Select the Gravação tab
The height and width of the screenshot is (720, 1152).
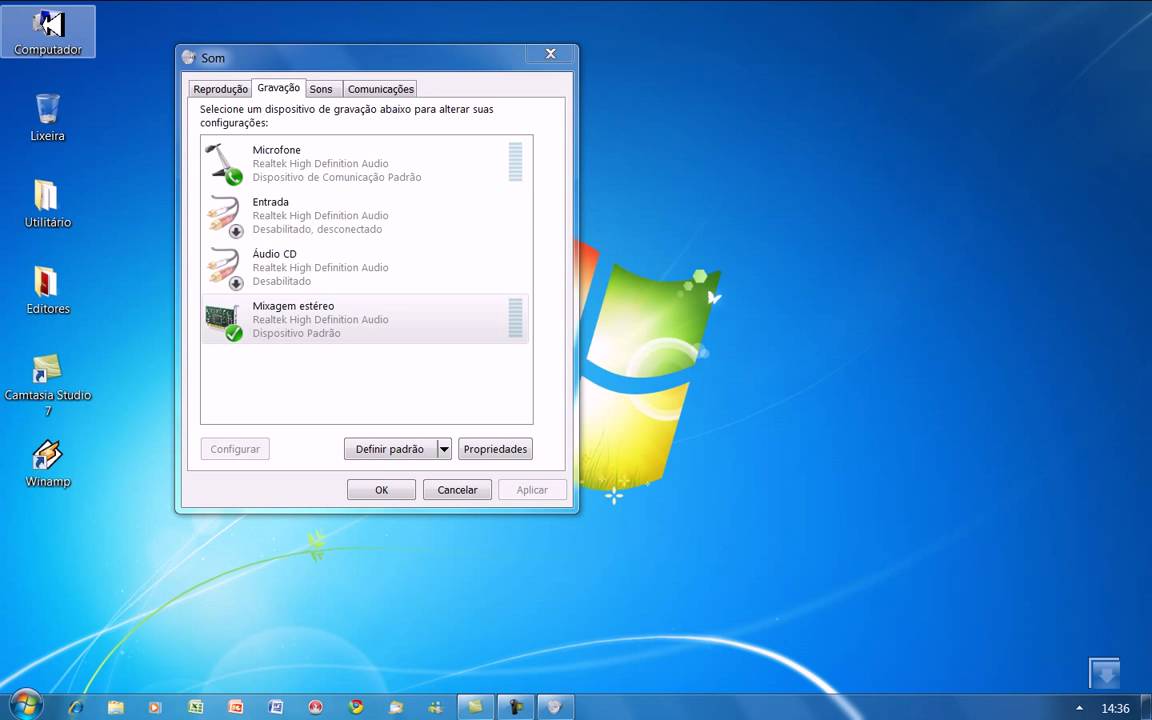click(278, 87)
